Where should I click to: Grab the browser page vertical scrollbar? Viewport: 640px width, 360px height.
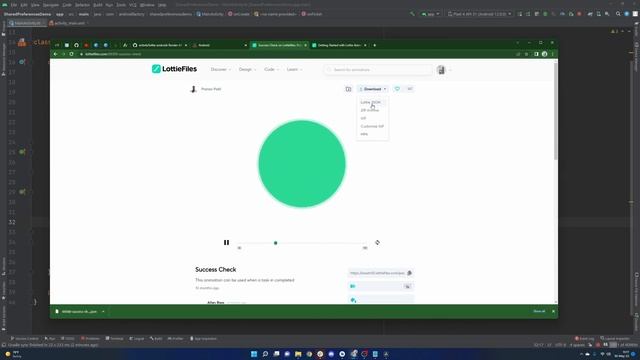(x=556, y=111)
